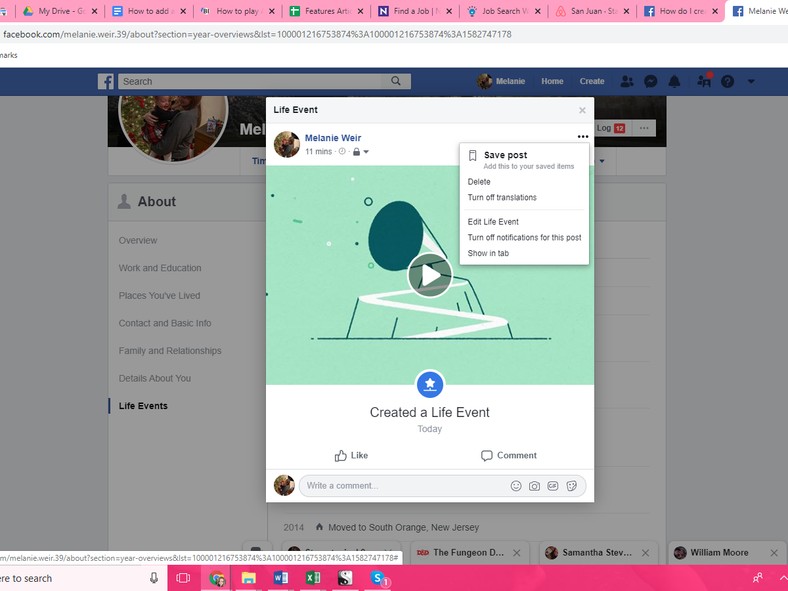Open the privacy lock audience dropdown

click(360, 152)
